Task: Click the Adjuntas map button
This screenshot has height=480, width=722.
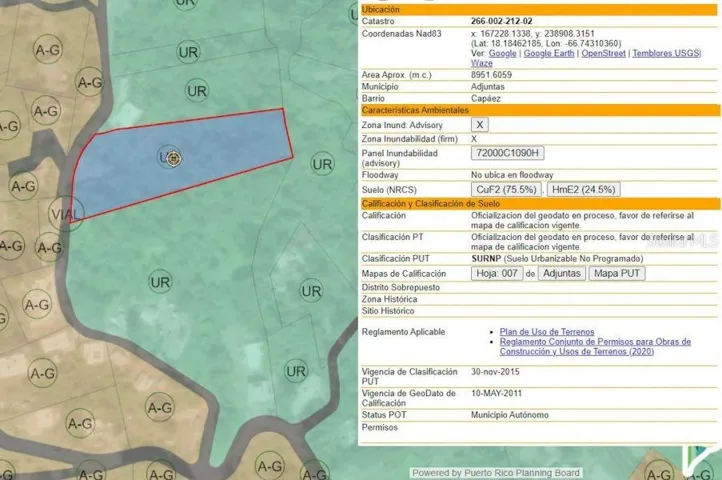Action: click(562, 274)
